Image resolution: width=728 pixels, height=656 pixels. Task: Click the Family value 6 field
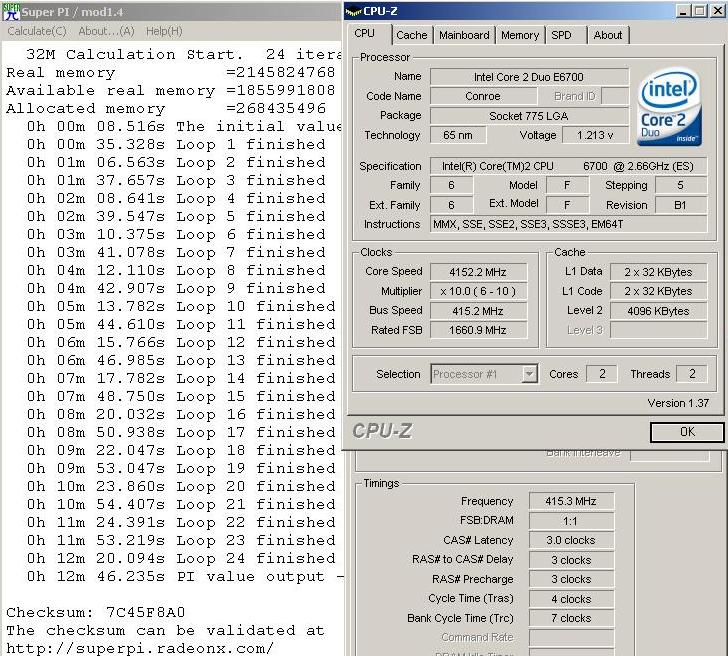pyautogui.click(x=451, y=185)
